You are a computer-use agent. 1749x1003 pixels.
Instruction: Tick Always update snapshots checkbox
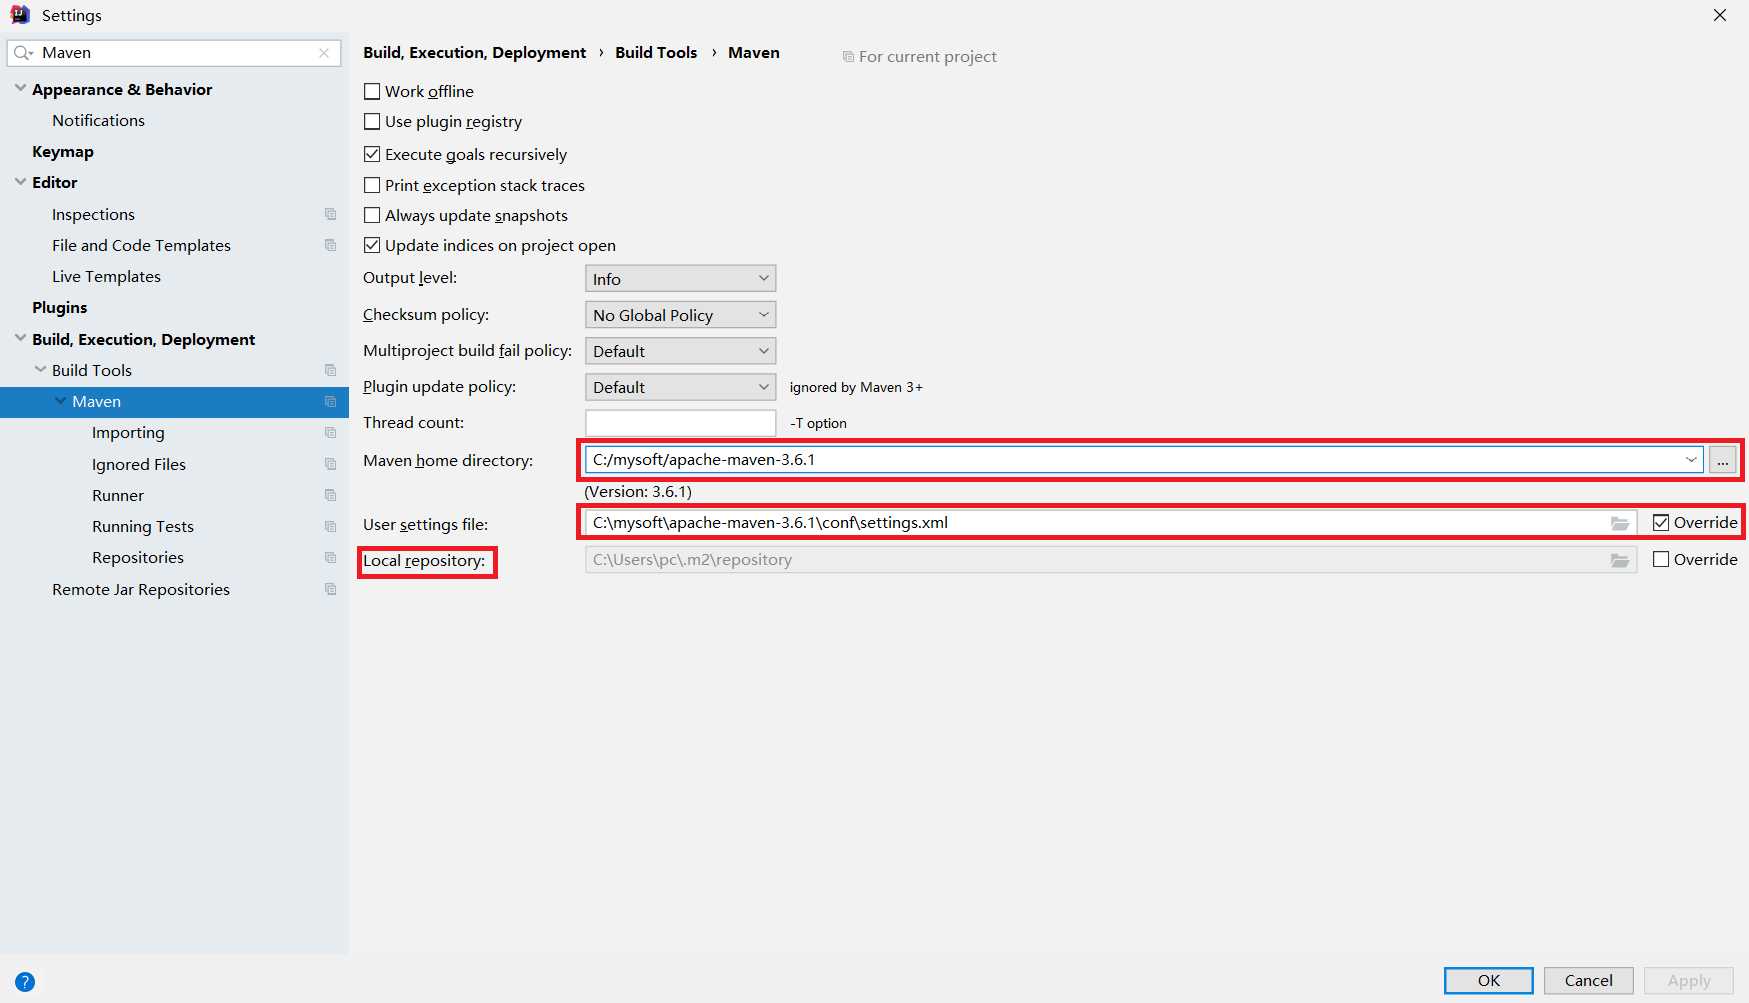click(372, 215)
